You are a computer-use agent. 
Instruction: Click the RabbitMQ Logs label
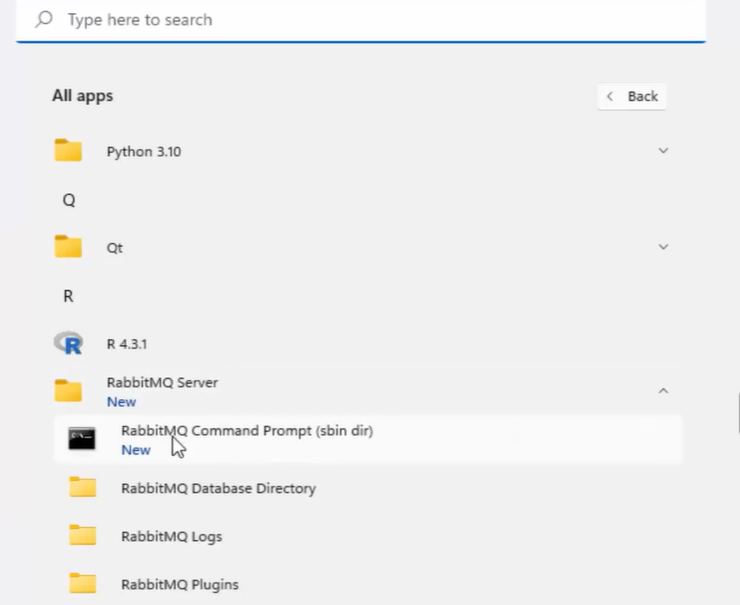(x=172, y=537)
